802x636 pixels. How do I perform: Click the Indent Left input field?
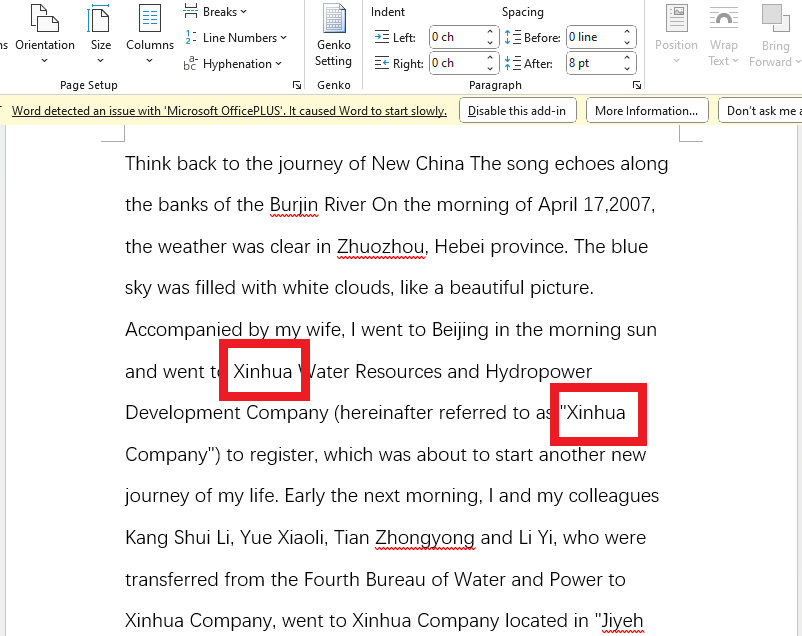[457, 37]
